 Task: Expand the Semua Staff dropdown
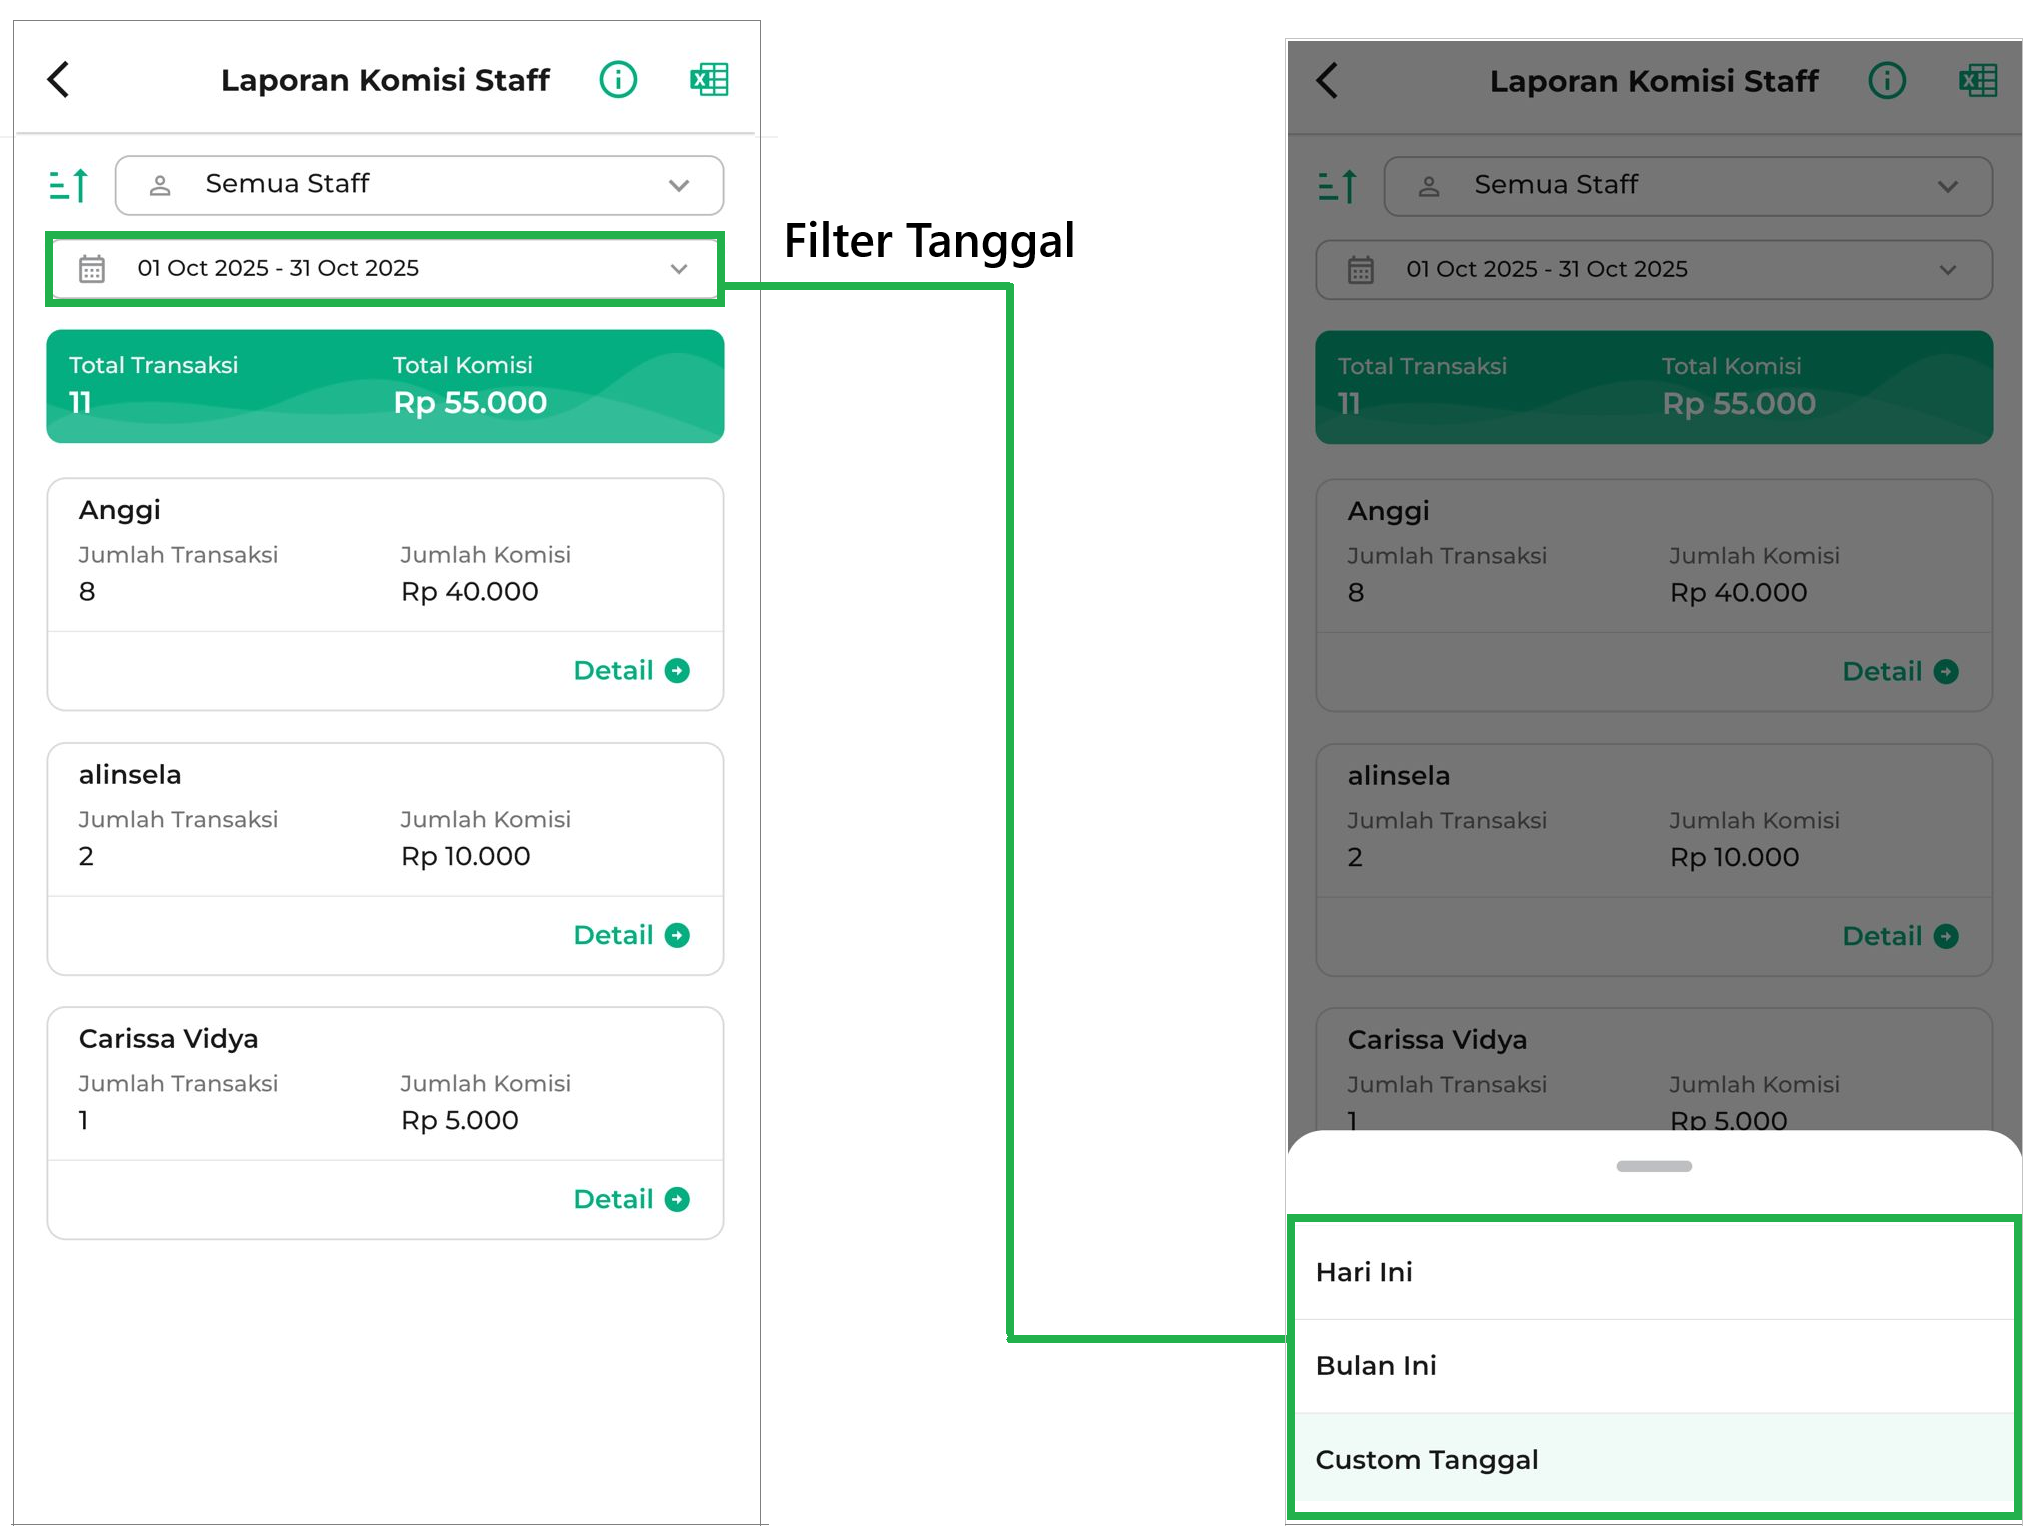419,185
